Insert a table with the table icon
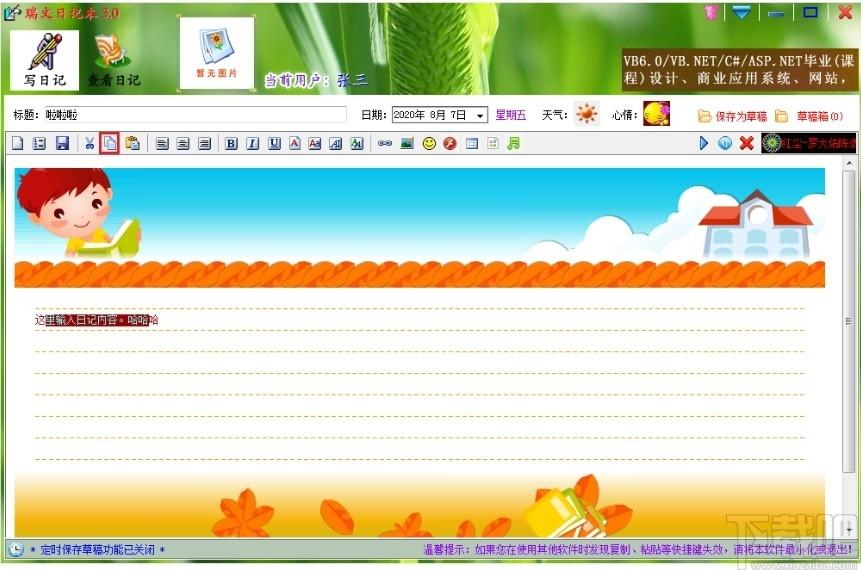The width and height of the screenshot is (861, 570). coord(472,143)
